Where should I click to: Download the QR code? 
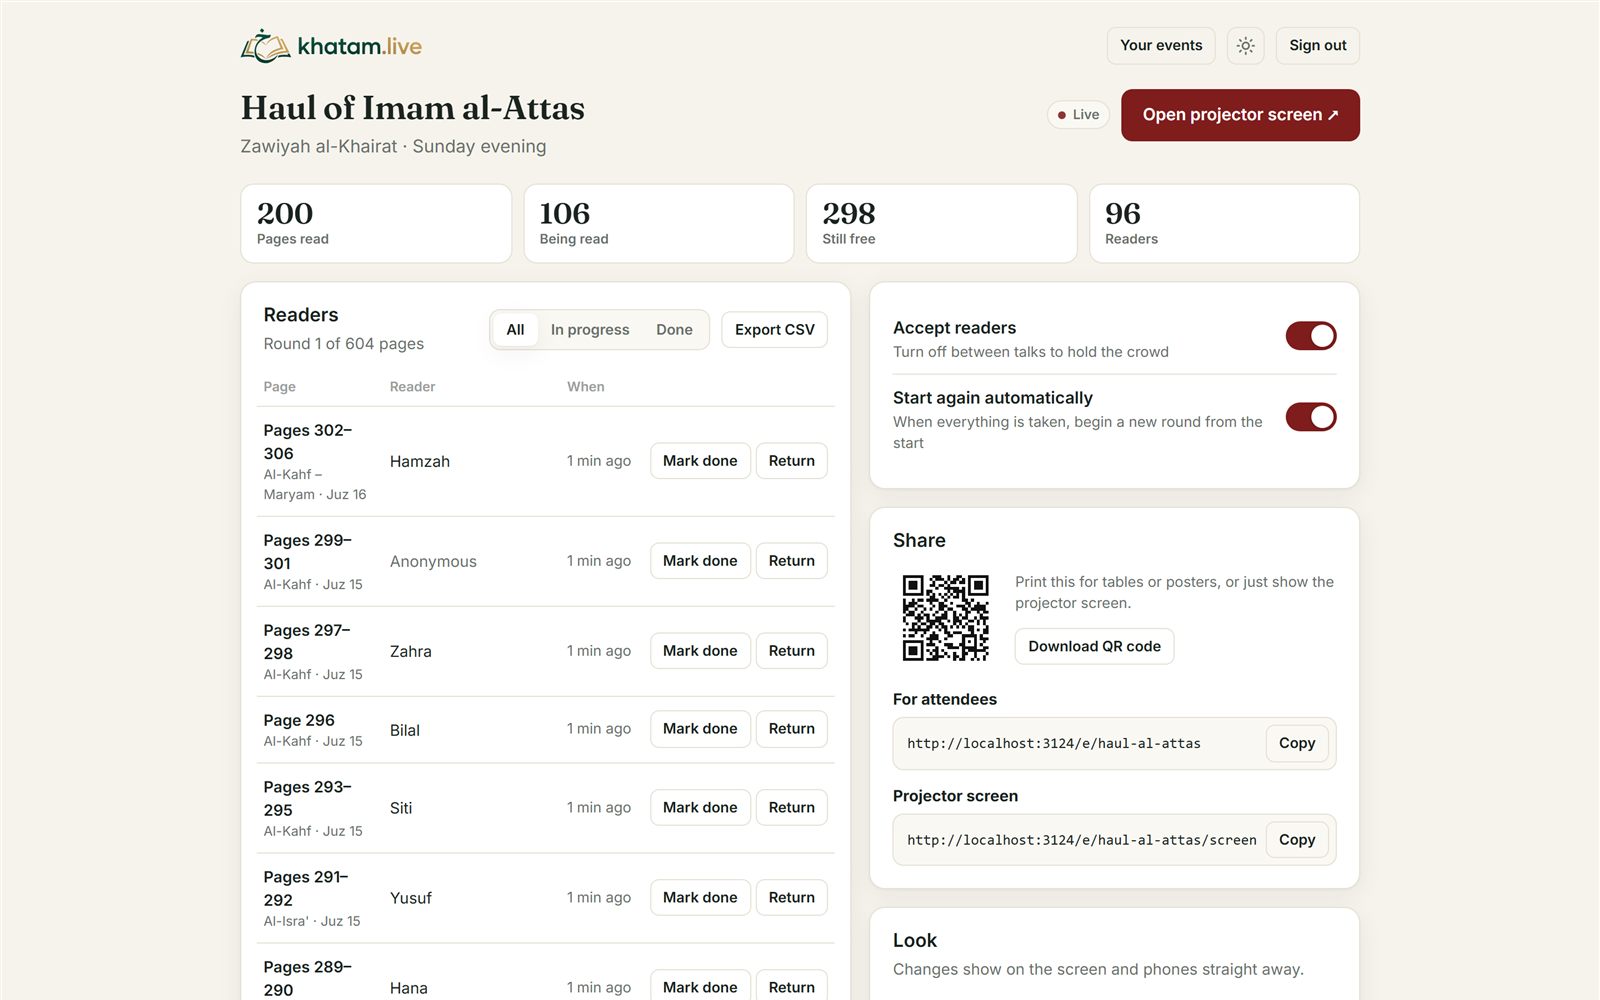1094,647
